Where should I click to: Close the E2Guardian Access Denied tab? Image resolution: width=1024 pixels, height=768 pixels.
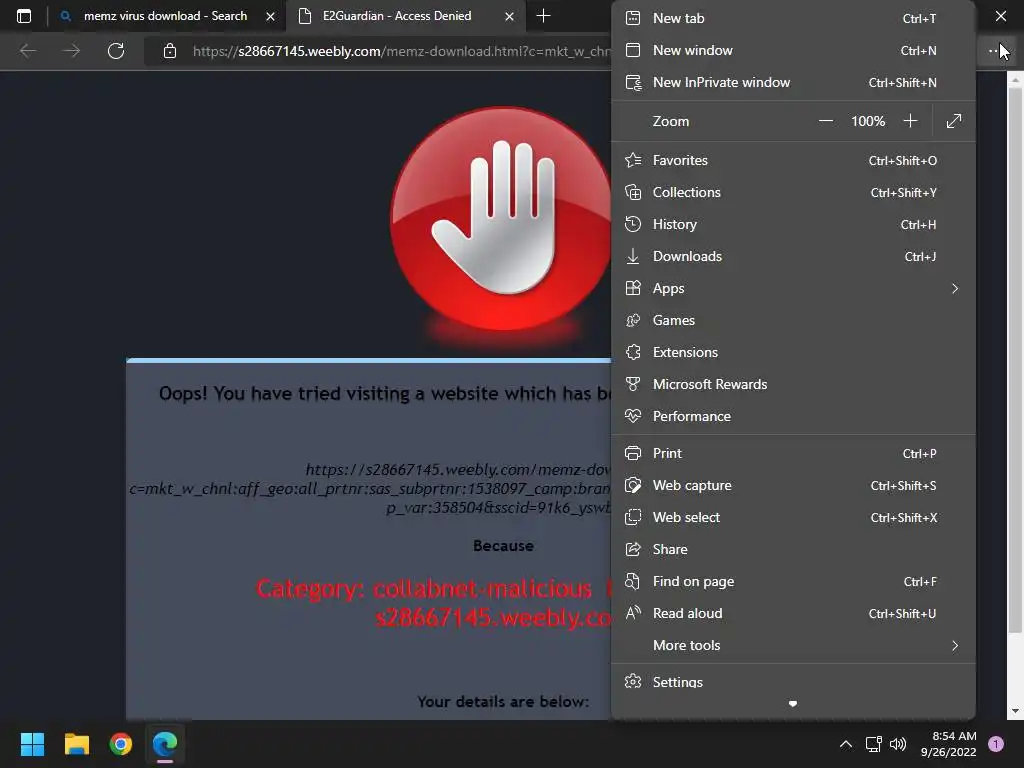tap(509, 16)
